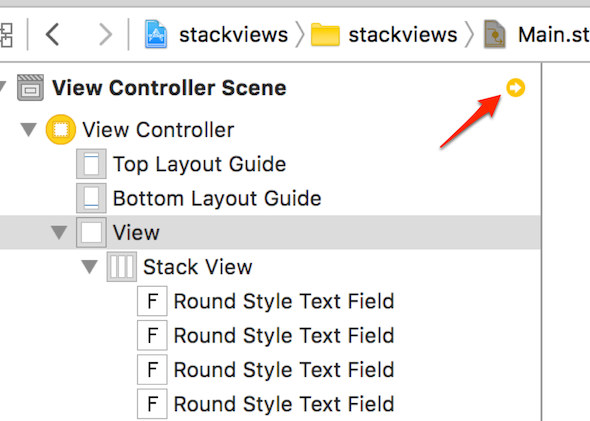This screenshot has height=421, width=590.
Task: Click the yellow stackviews folder icon
Action: coord(325,35)
